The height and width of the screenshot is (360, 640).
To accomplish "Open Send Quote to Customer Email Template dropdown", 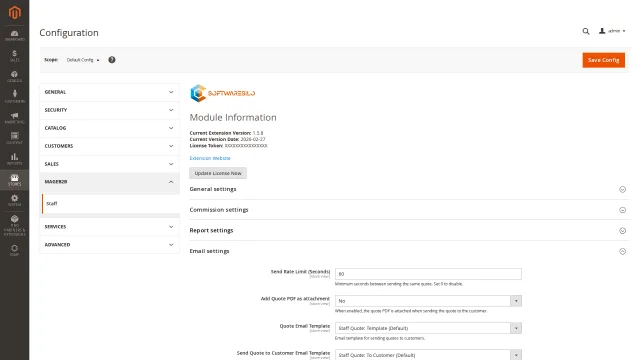I will click(428, 355).
